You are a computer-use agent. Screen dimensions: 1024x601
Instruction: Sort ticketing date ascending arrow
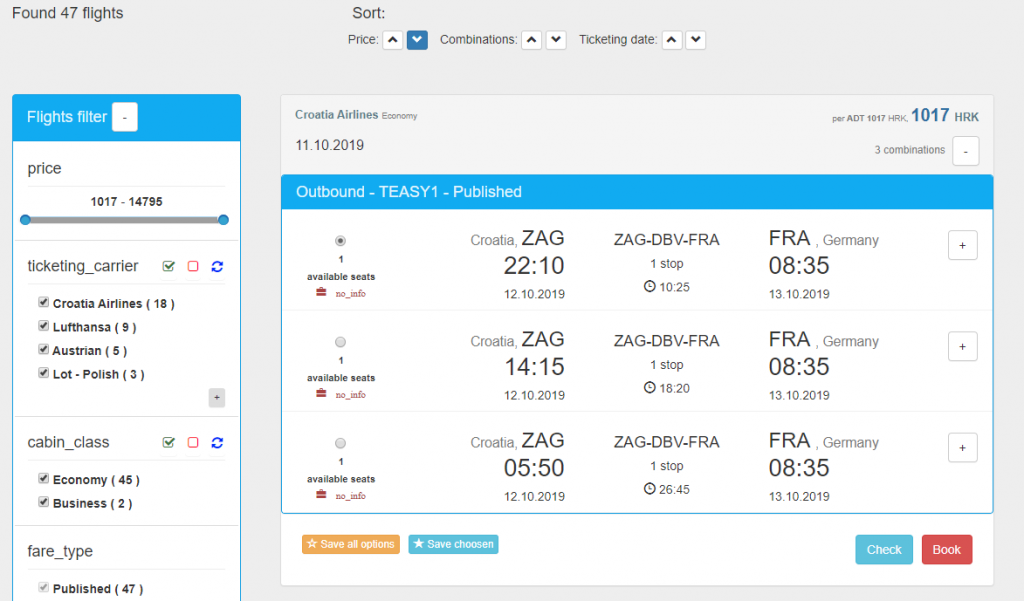click(672, 40)
